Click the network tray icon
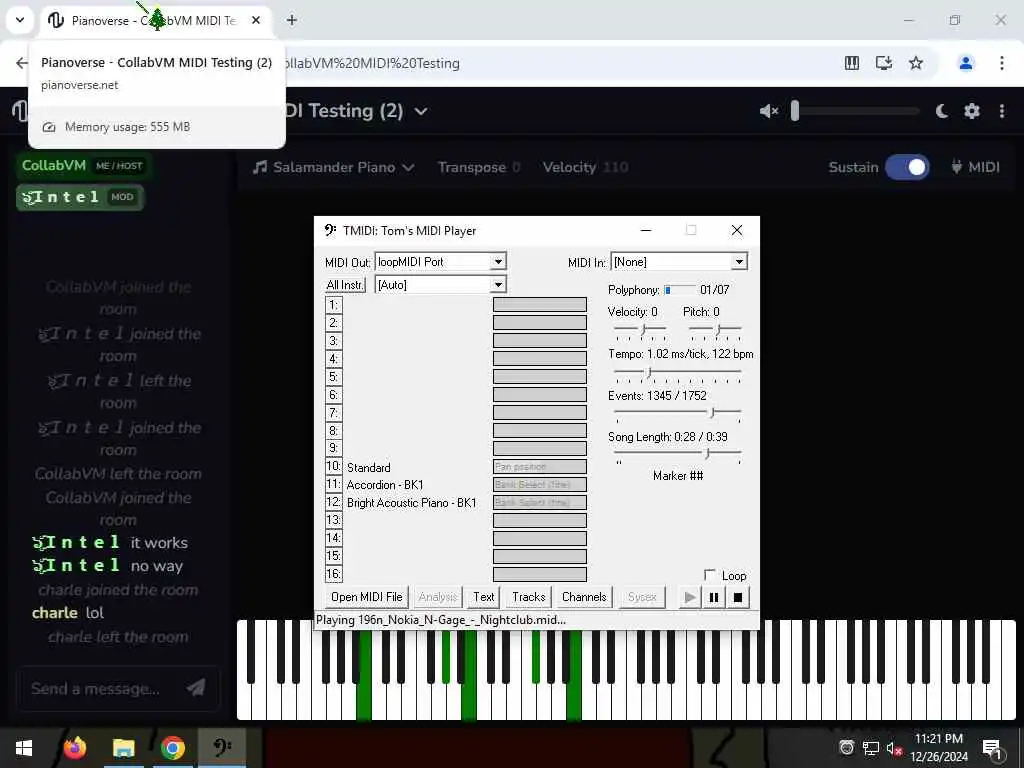Viewport: 1024px width, 768px height. click(x=871, y=749)
